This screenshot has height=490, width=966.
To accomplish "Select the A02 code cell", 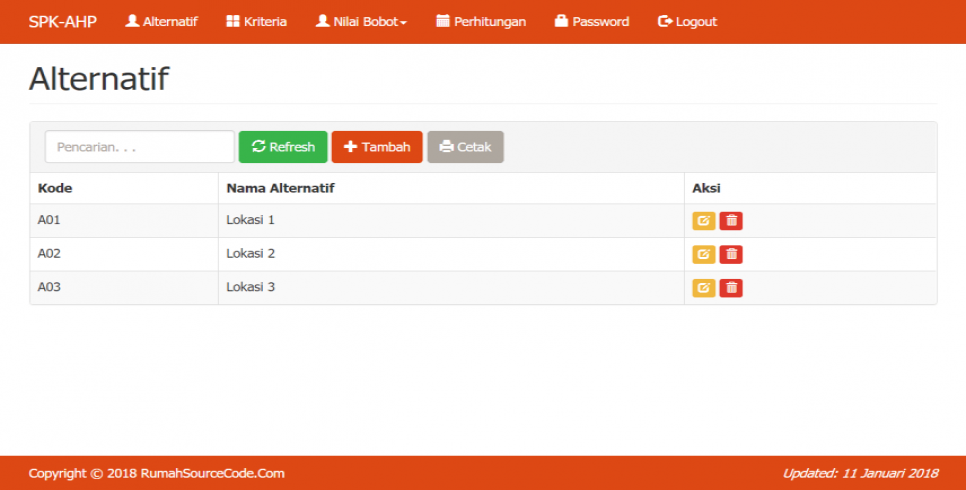I will pyautogui.click(x=124, y=254).
